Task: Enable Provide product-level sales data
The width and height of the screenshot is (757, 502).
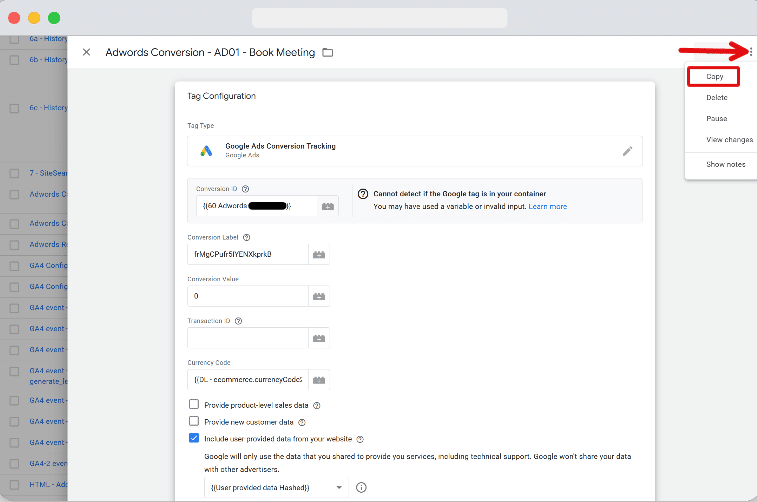Action: (194, 404)
